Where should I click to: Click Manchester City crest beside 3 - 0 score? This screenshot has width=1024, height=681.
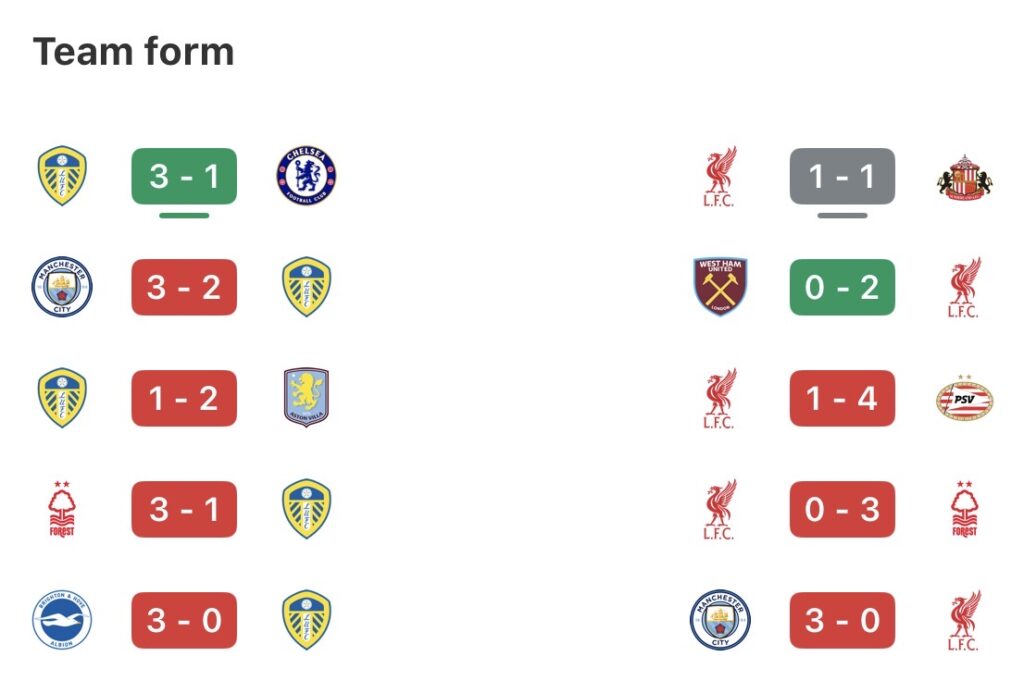tap(719, 620)
